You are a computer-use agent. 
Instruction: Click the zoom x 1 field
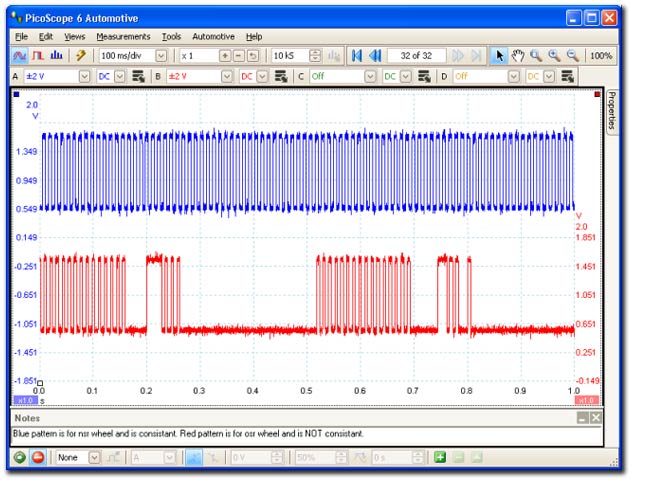point(198,56)
